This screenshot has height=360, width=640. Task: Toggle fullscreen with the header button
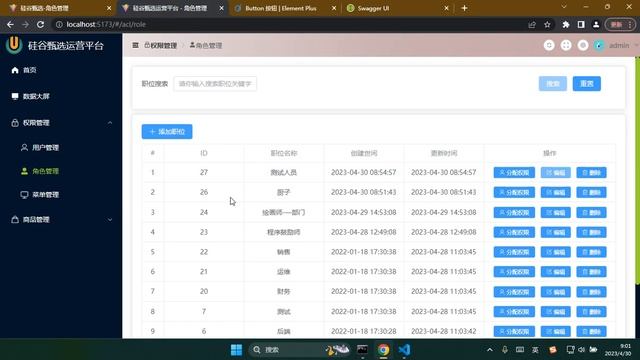(566, 45)
